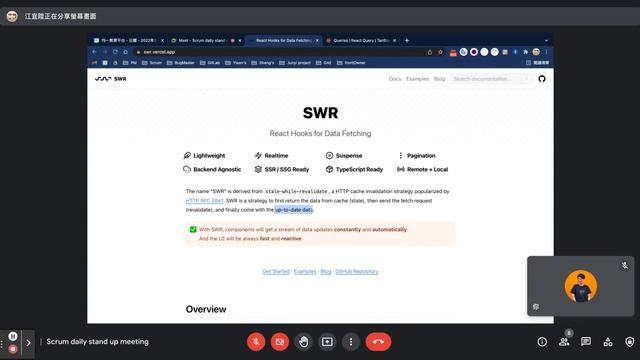Image resolution: width=640 pixels, height=360 pixels.
Task: Click the Overview heading
Action: [206, 309]
